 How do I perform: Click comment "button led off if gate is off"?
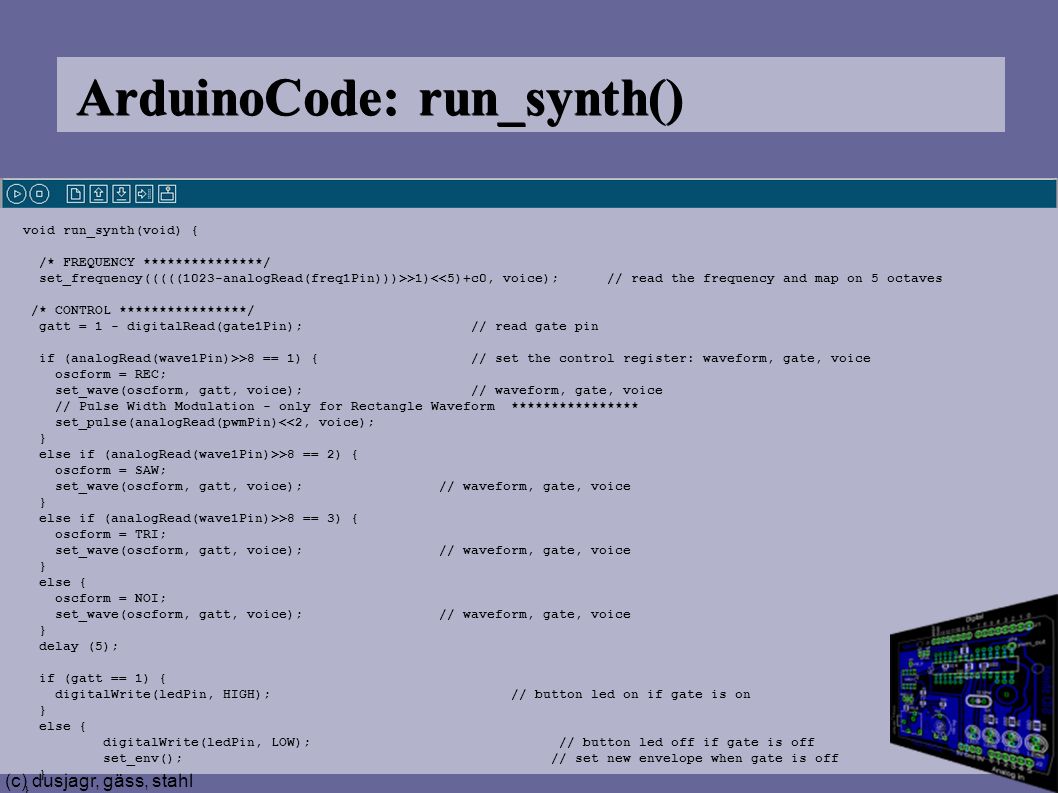point(687,742)
